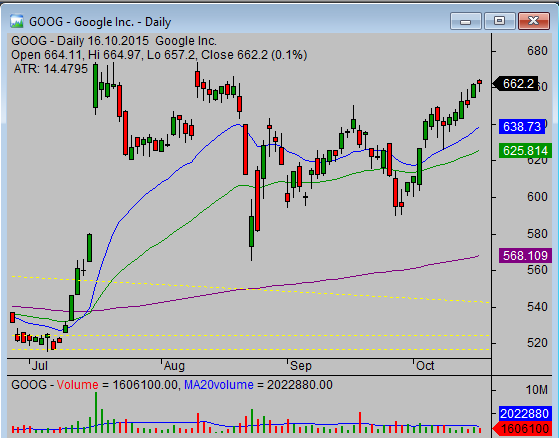
Task: Click the red 'Volume' label in volume pane
Action: 77,385
